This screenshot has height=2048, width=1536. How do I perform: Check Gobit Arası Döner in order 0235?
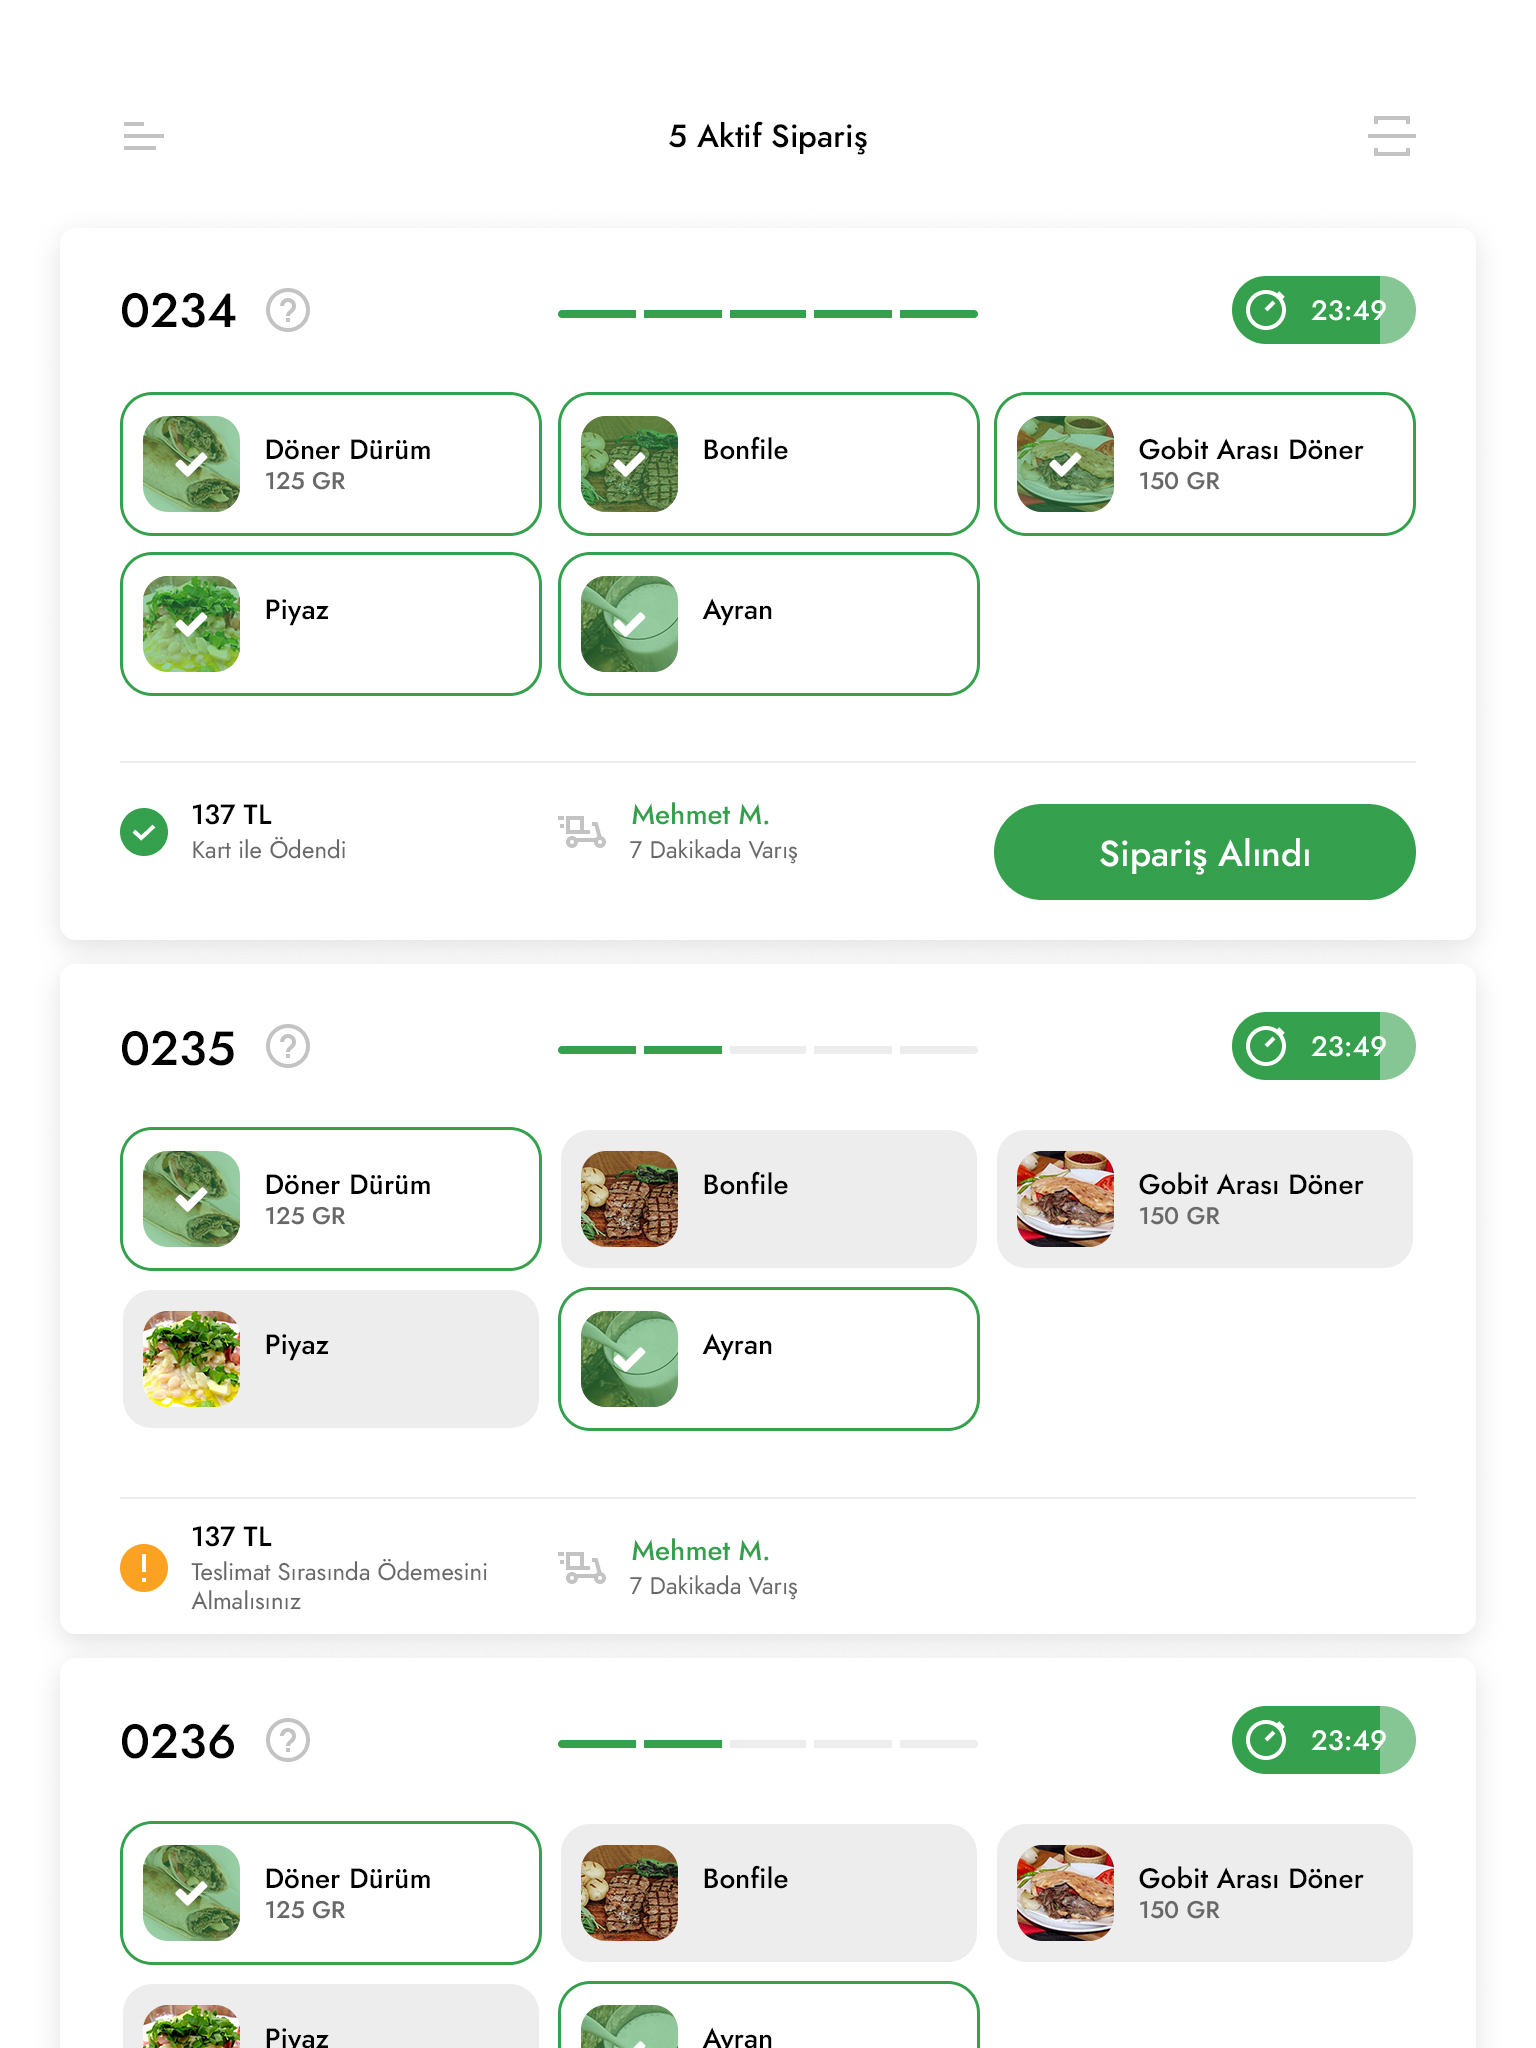[x=1204, y=1199]
